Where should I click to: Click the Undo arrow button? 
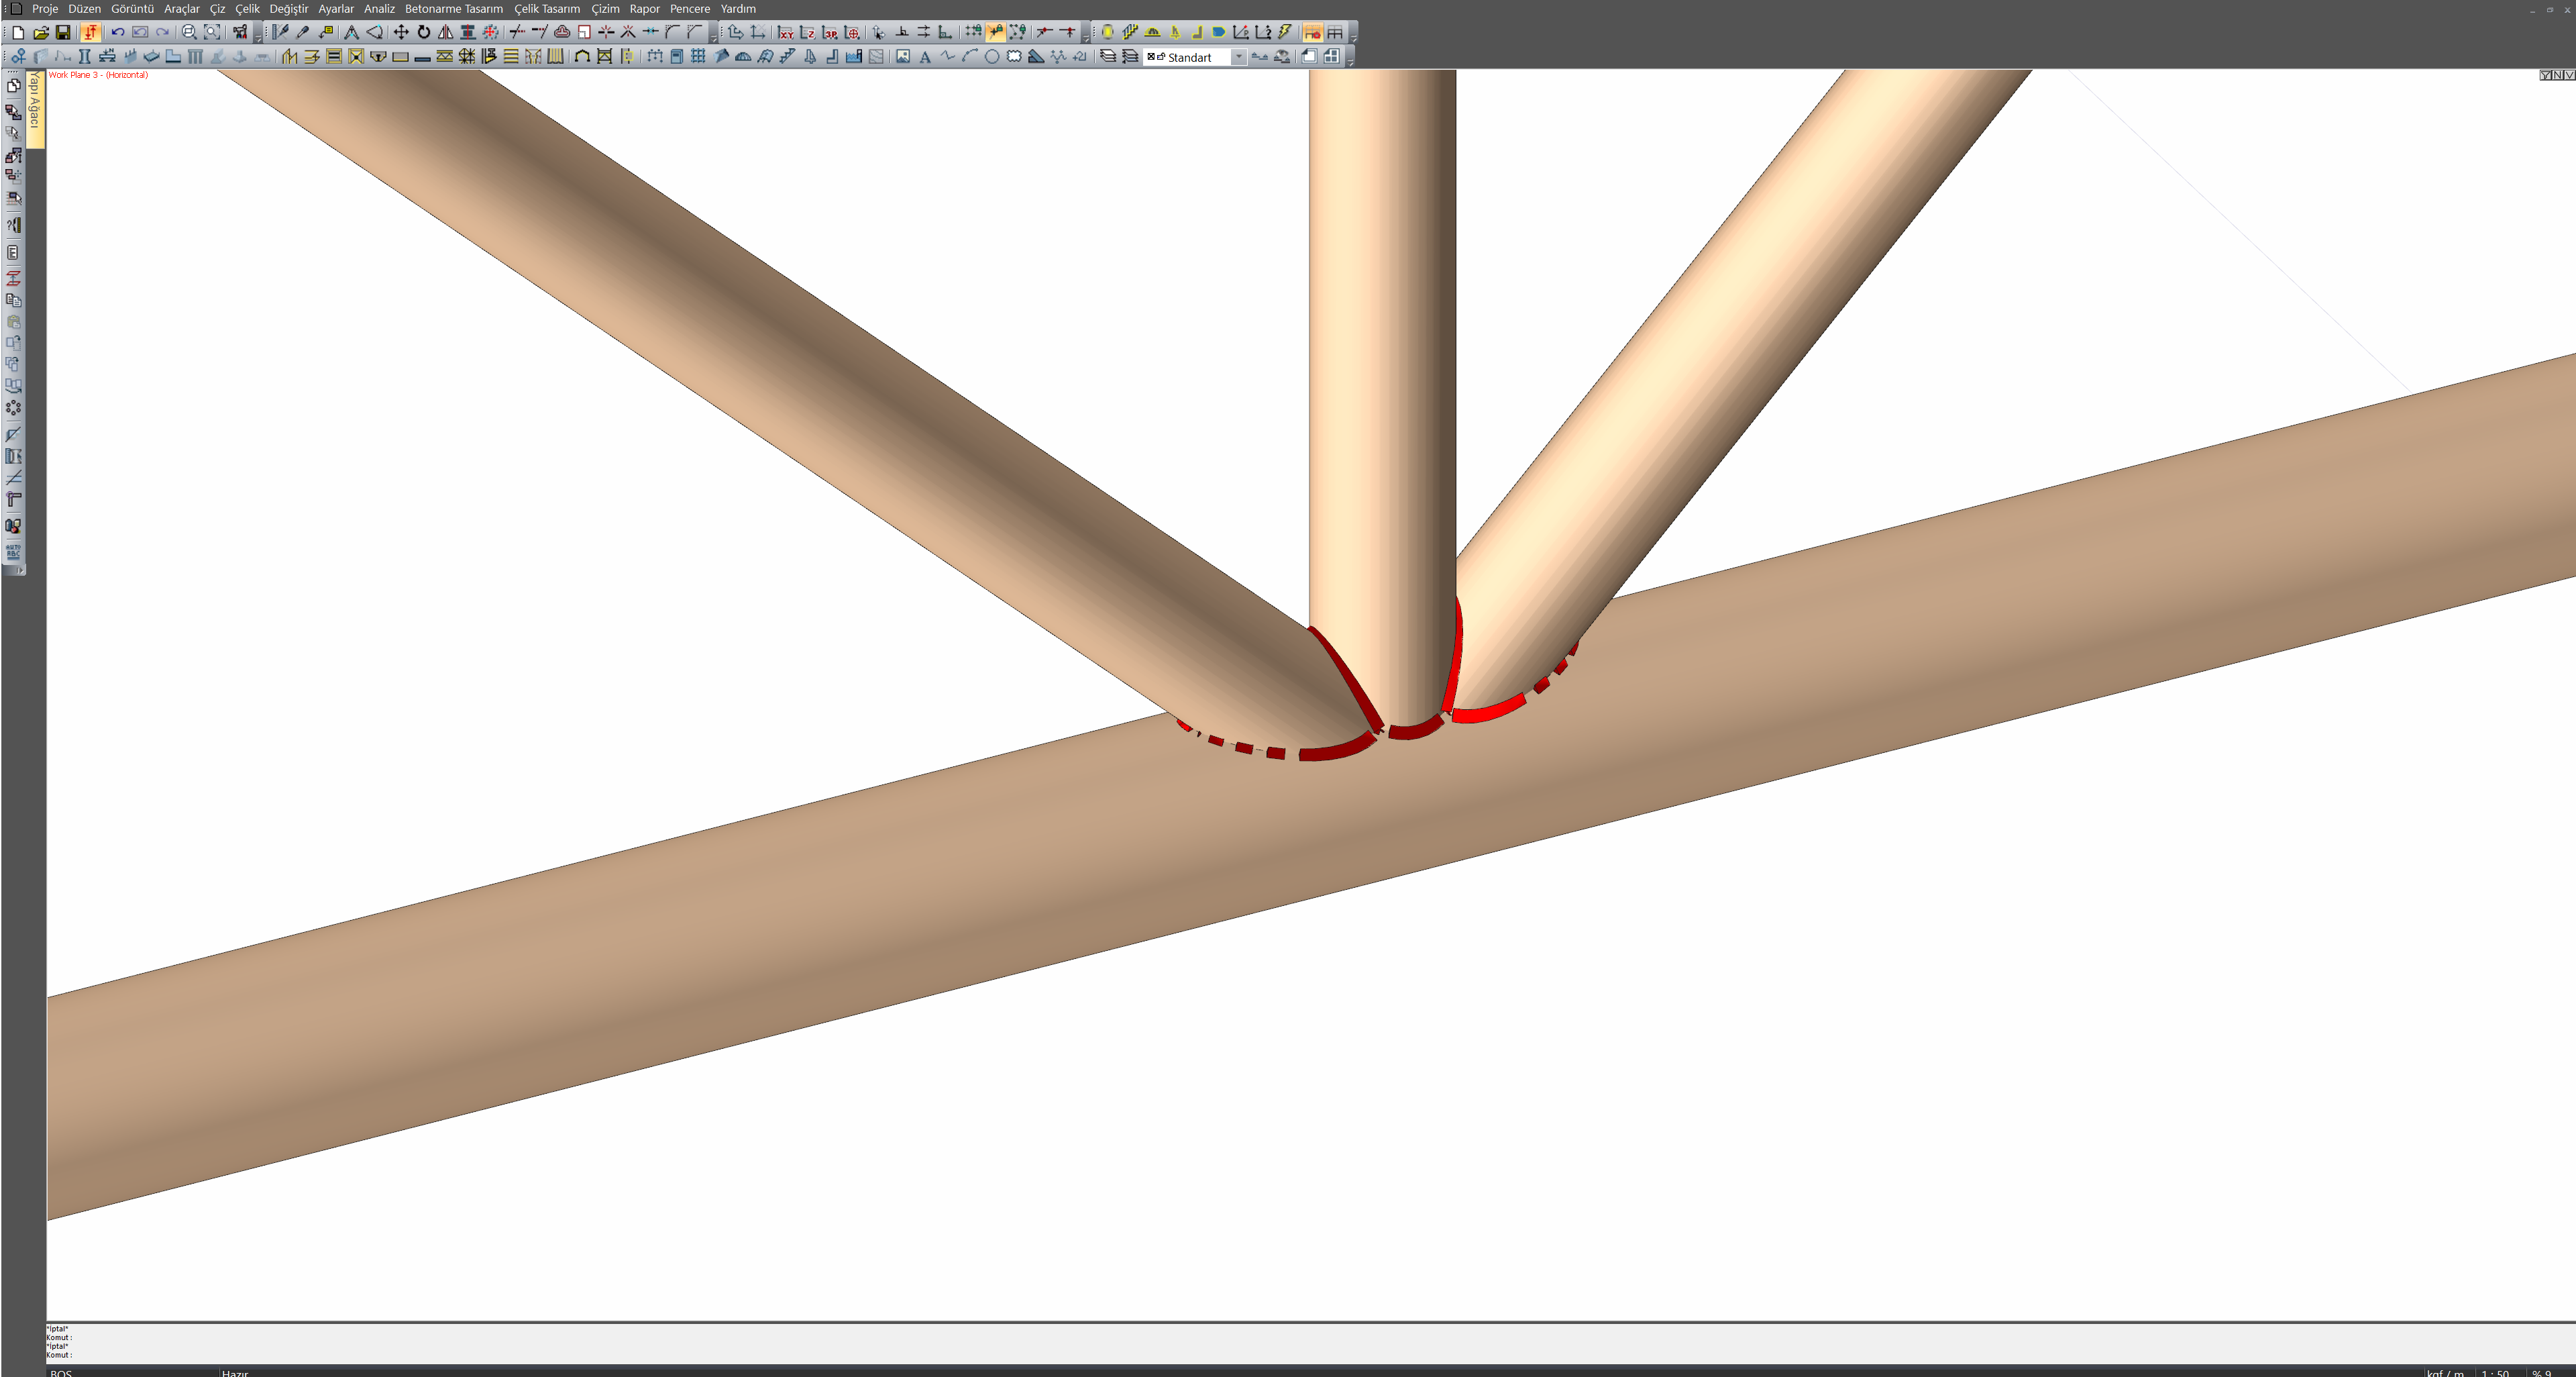point(118,33)
